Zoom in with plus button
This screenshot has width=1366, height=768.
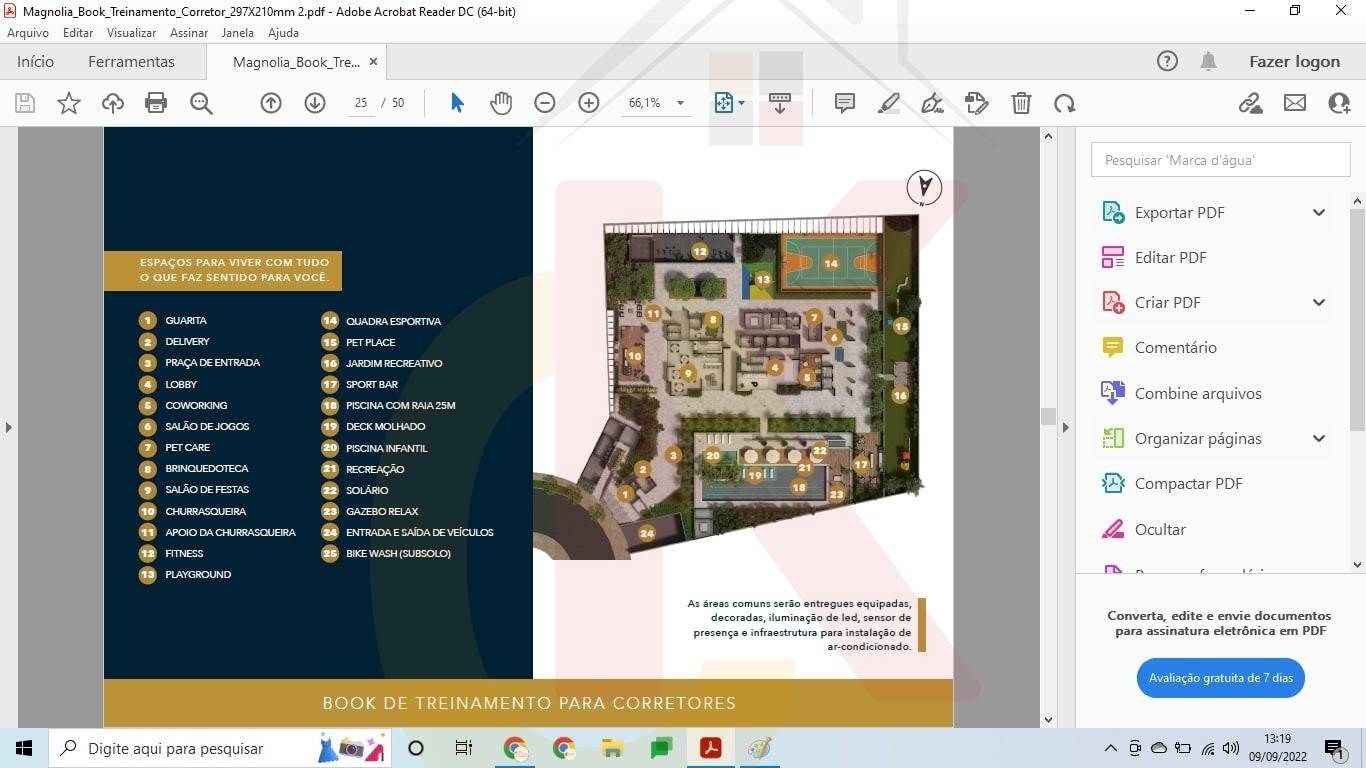[589, 103]
